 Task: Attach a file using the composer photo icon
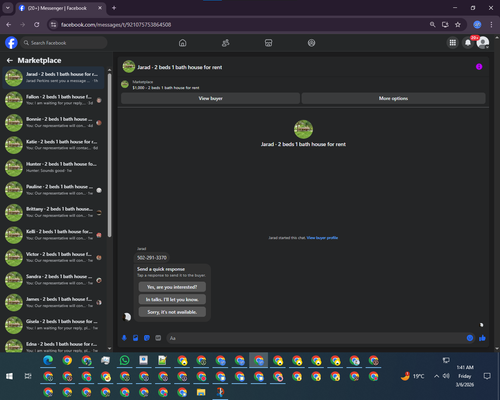(x=135, y=338)
